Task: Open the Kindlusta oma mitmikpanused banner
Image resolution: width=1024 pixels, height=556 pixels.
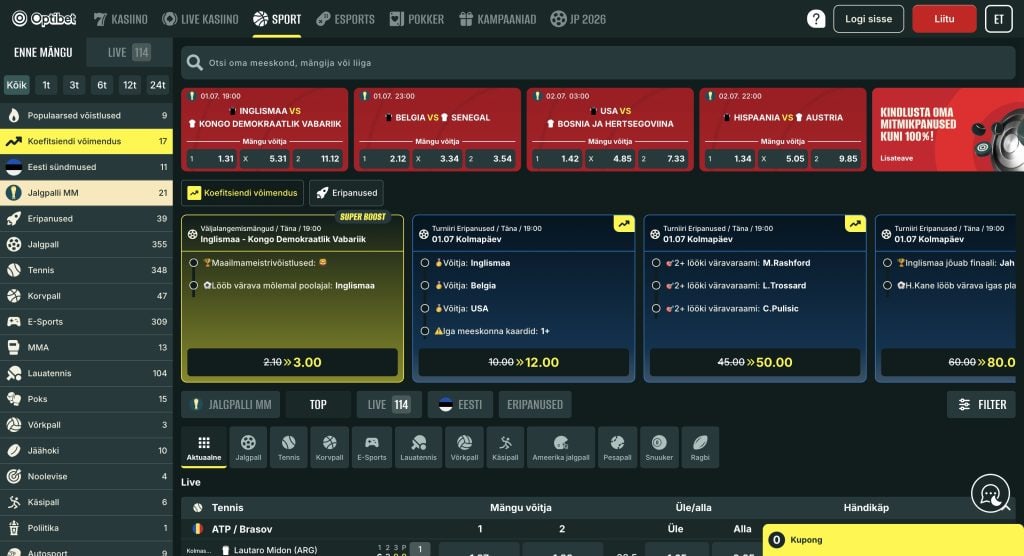Action: 948,130
